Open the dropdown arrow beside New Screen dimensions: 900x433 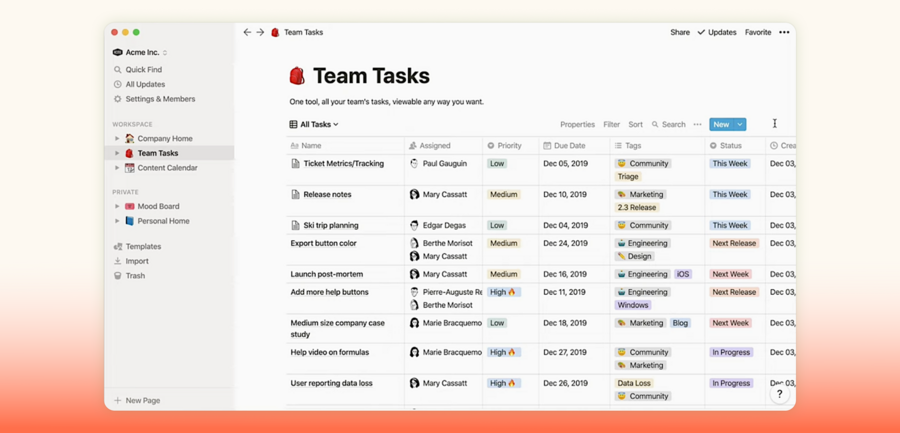740,125
